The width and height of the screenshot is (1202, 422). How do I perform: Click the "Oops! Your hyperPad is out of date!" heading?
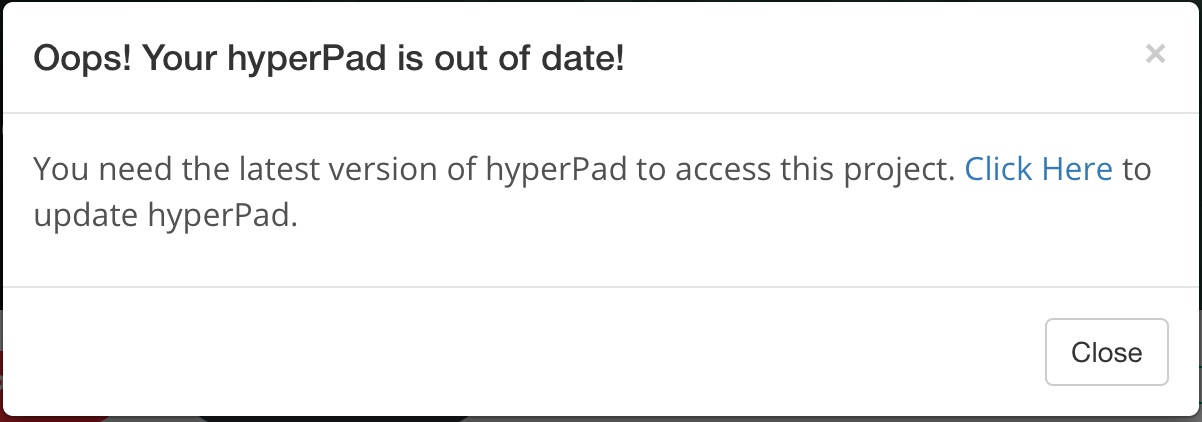[x=329, y=58]
